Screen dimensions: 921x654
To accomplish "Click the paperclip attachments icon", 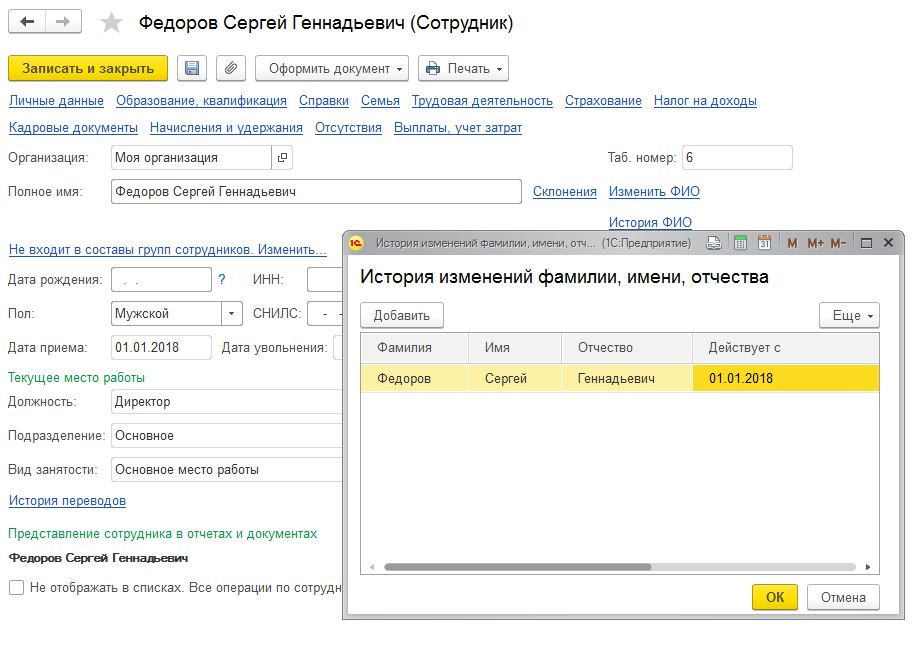I will (x=230, y=68).
